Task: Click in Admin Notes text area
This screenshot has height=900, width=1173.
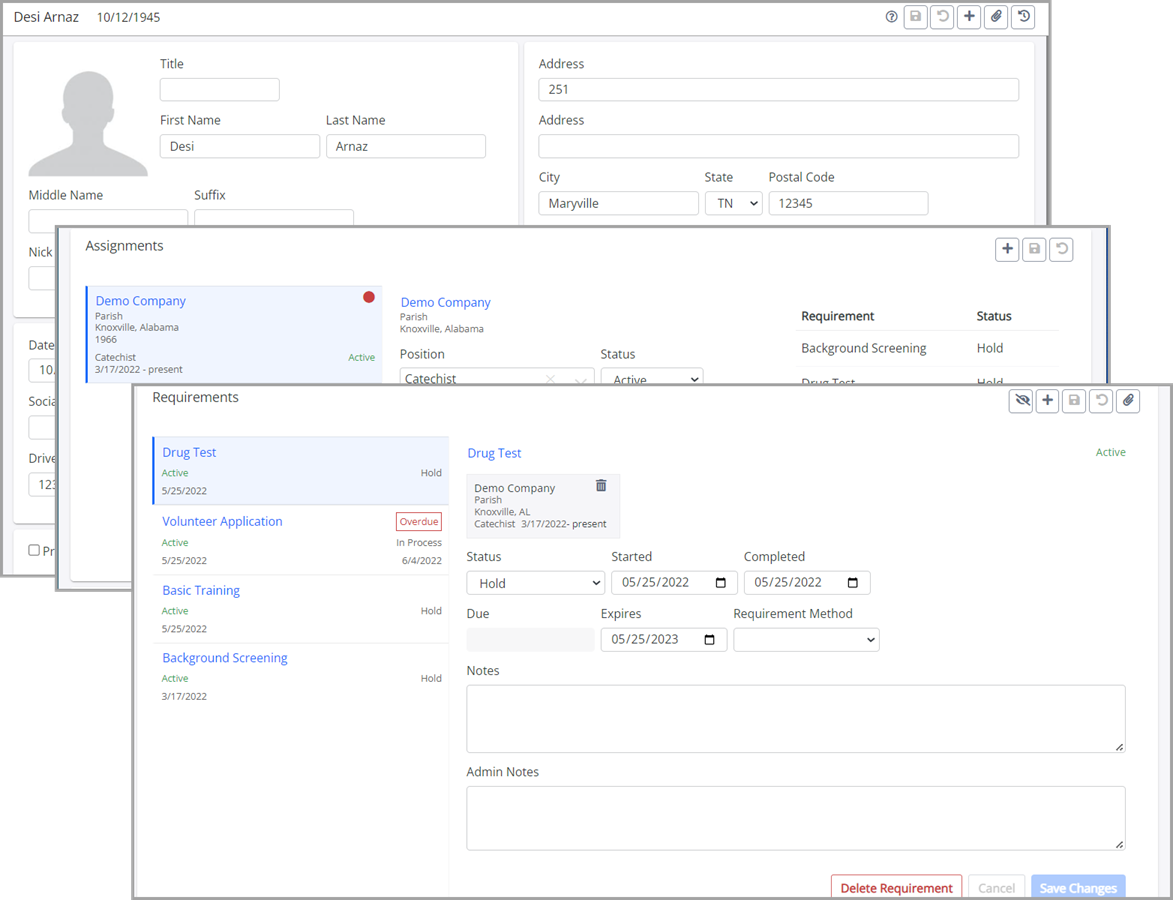Action: point(796,818)
